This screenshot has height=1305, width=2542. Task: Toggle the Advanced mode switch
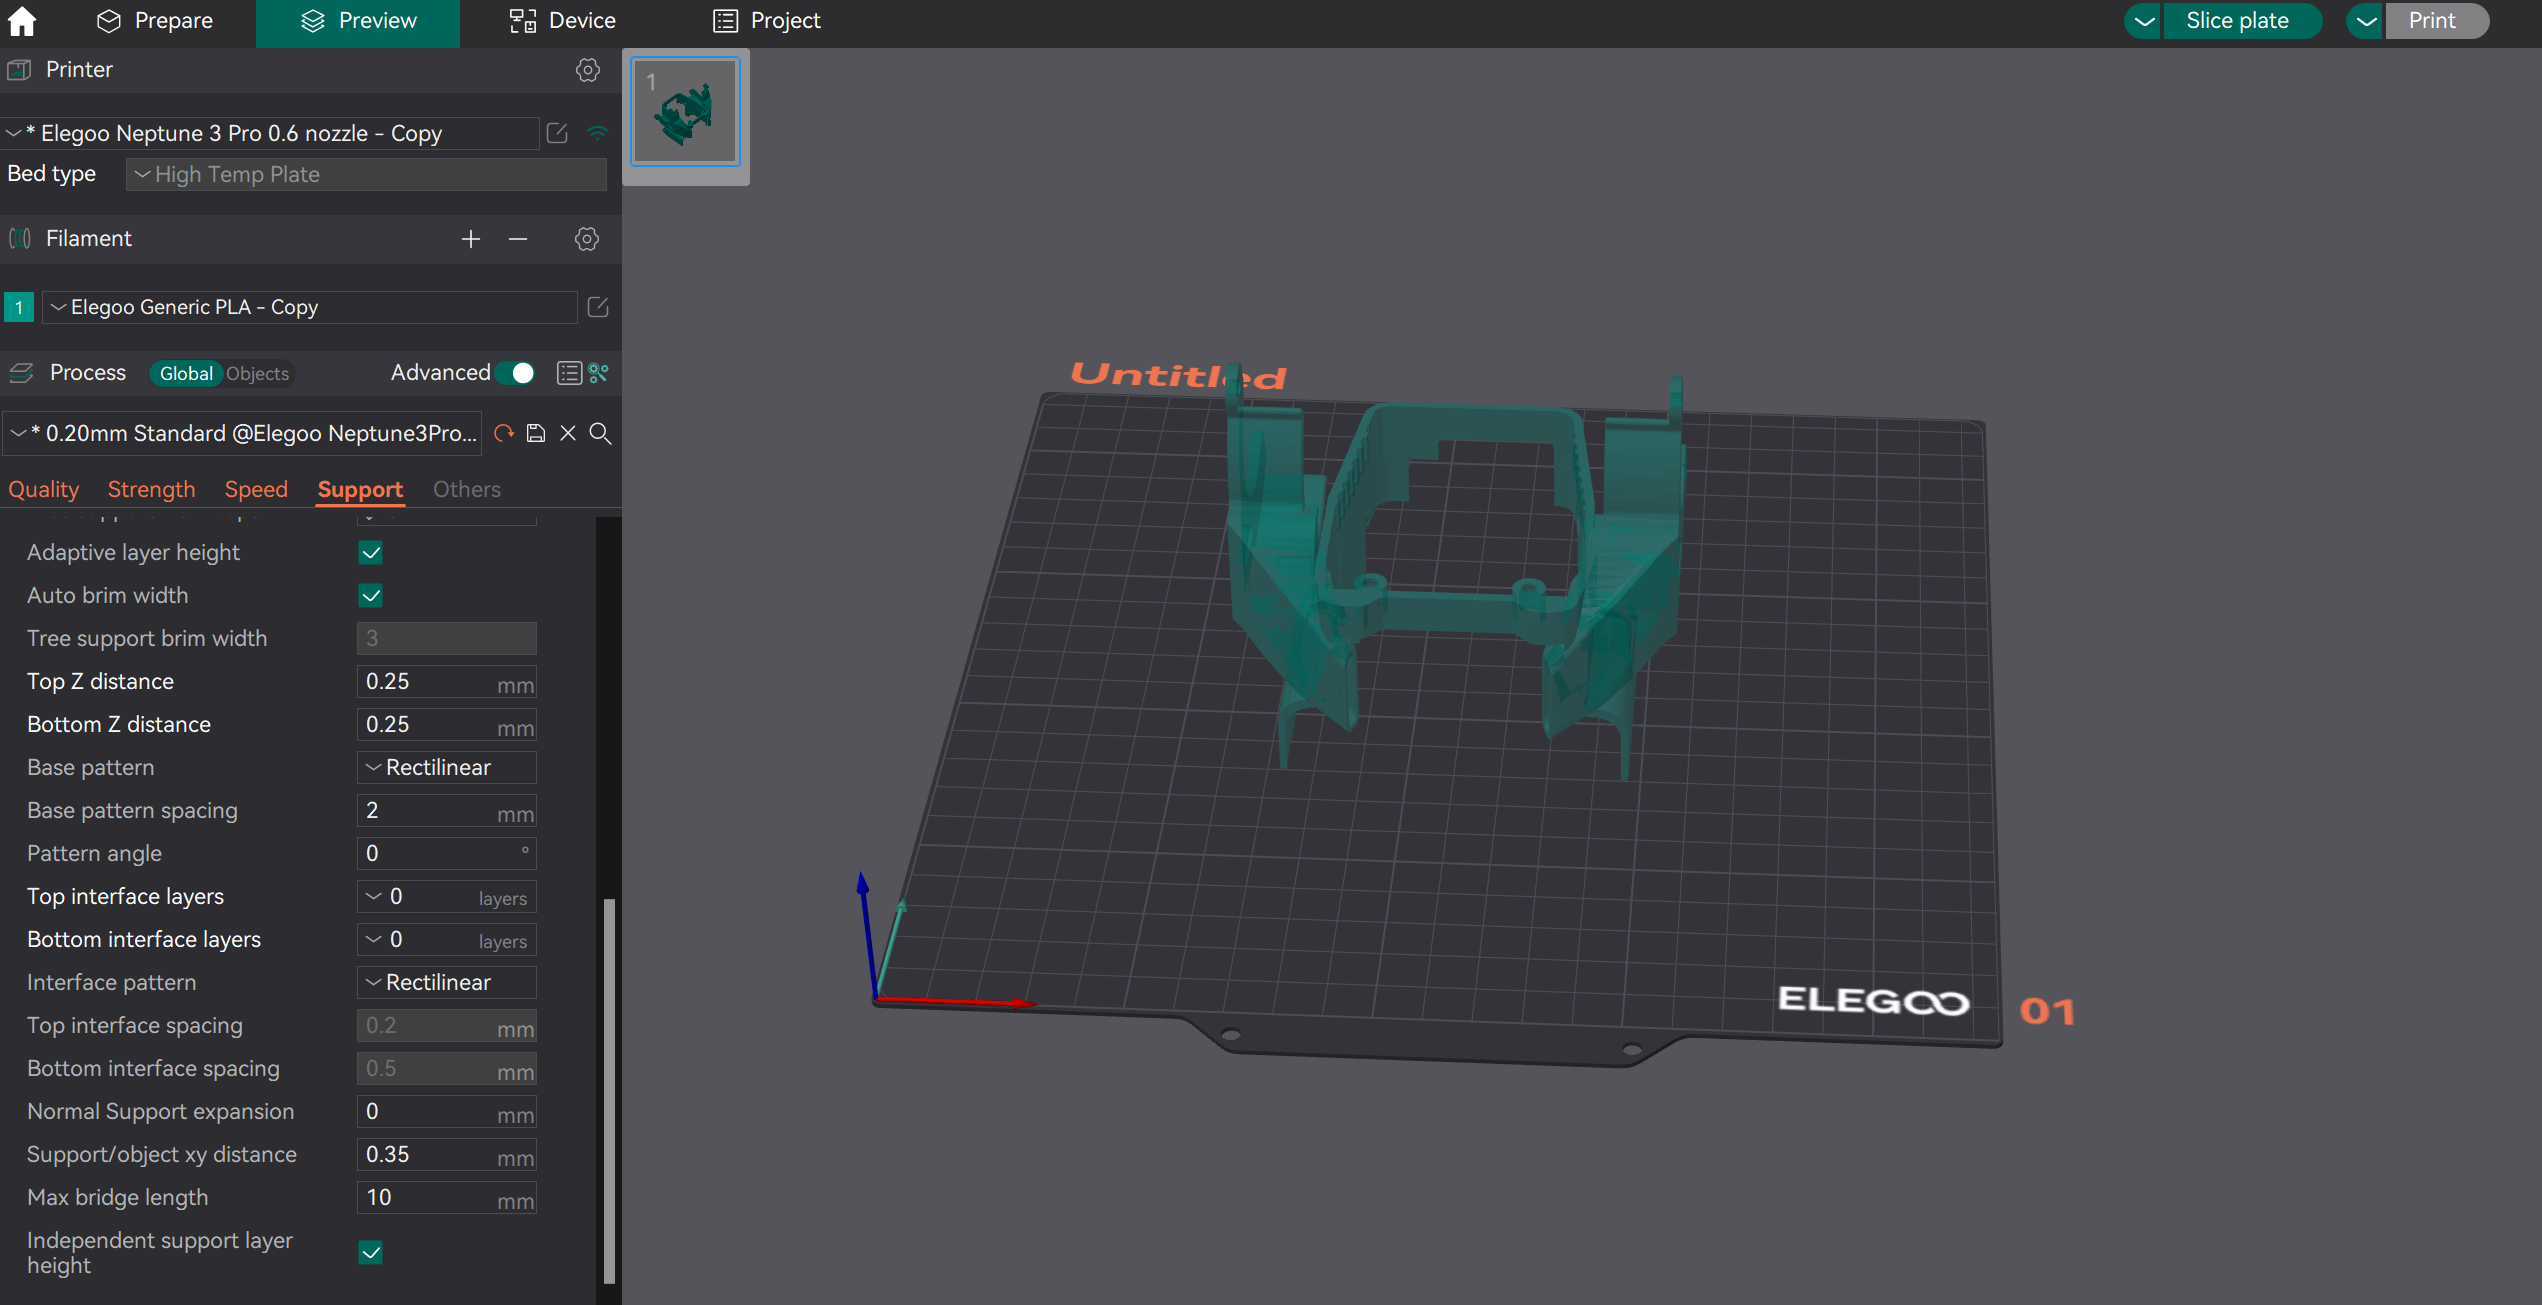(517, 373)
